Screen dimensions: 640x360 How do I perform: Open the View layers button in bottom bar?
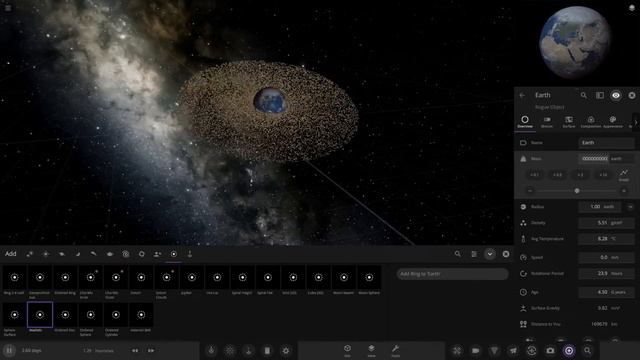pos(371,350)
